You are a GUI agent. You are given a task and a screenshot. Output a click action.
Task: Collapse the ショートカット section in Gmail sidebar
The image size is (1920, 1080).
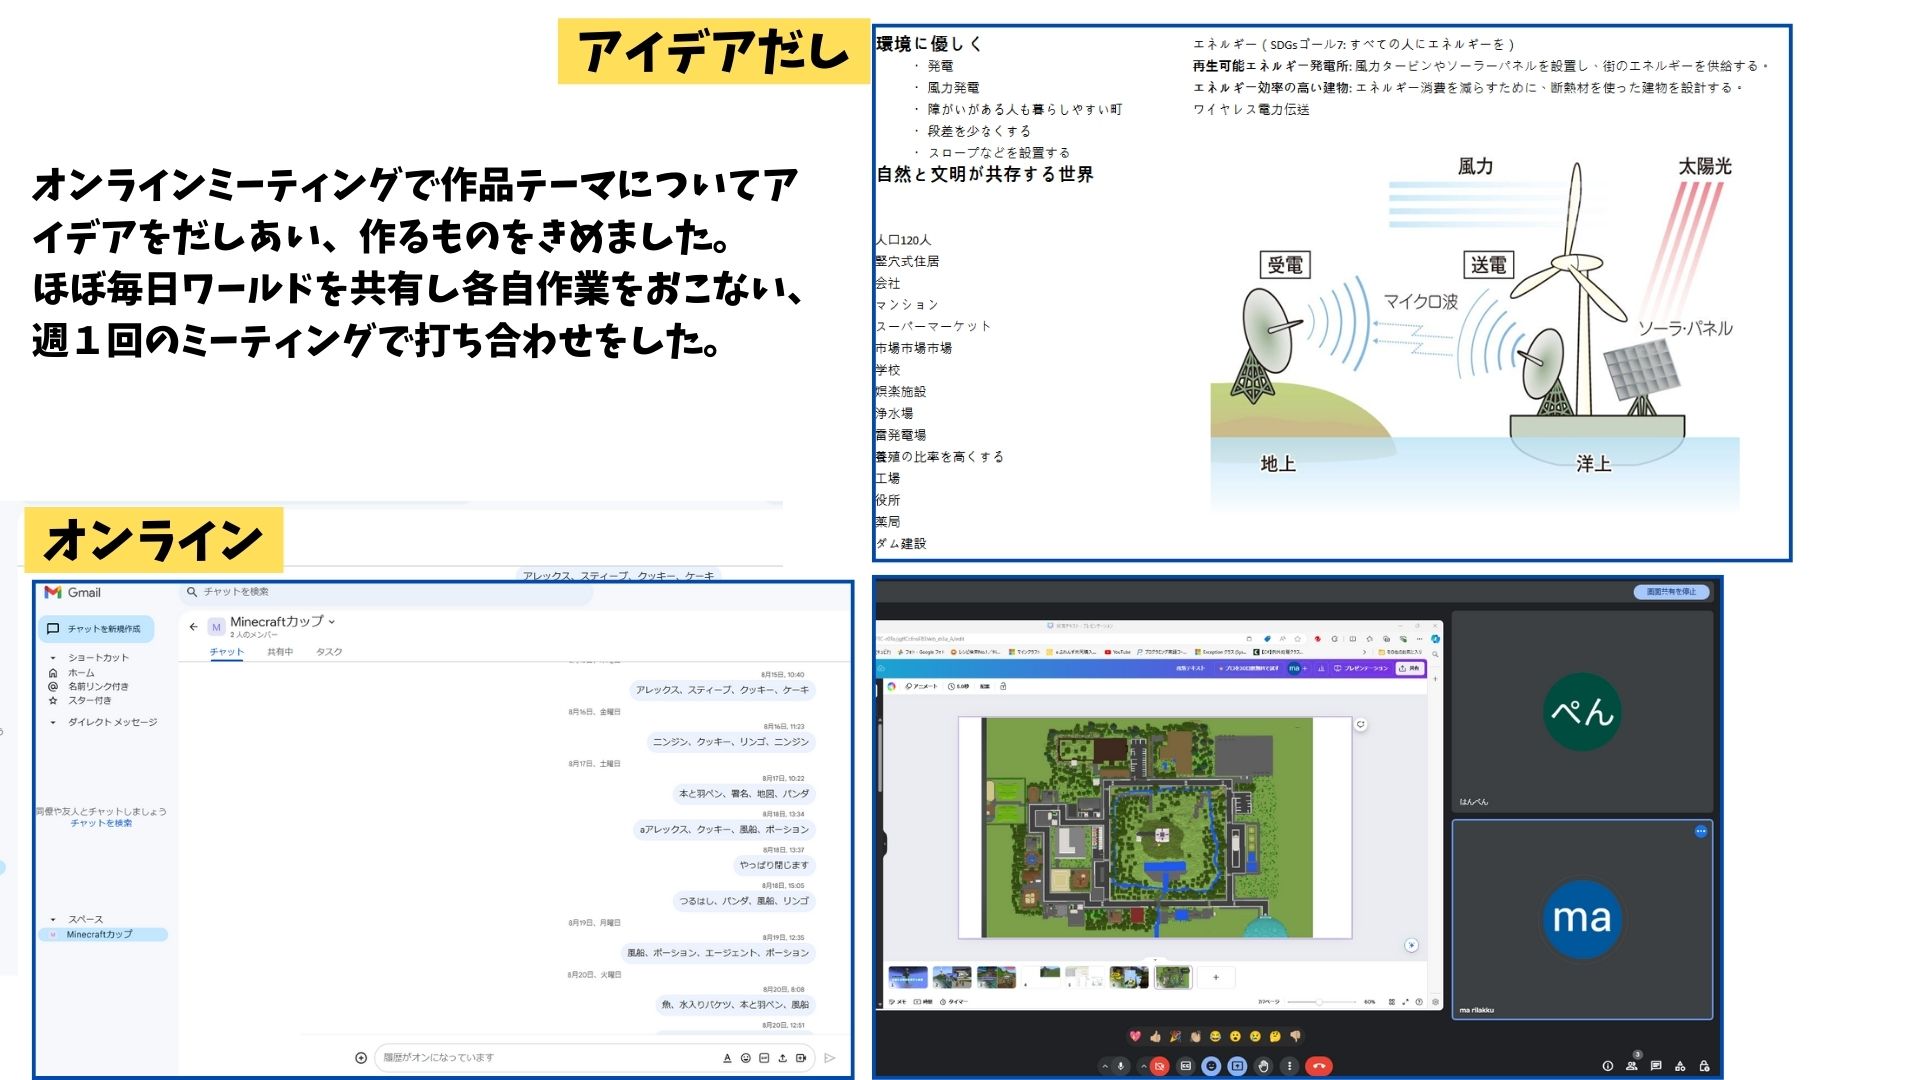pos(52,658)
